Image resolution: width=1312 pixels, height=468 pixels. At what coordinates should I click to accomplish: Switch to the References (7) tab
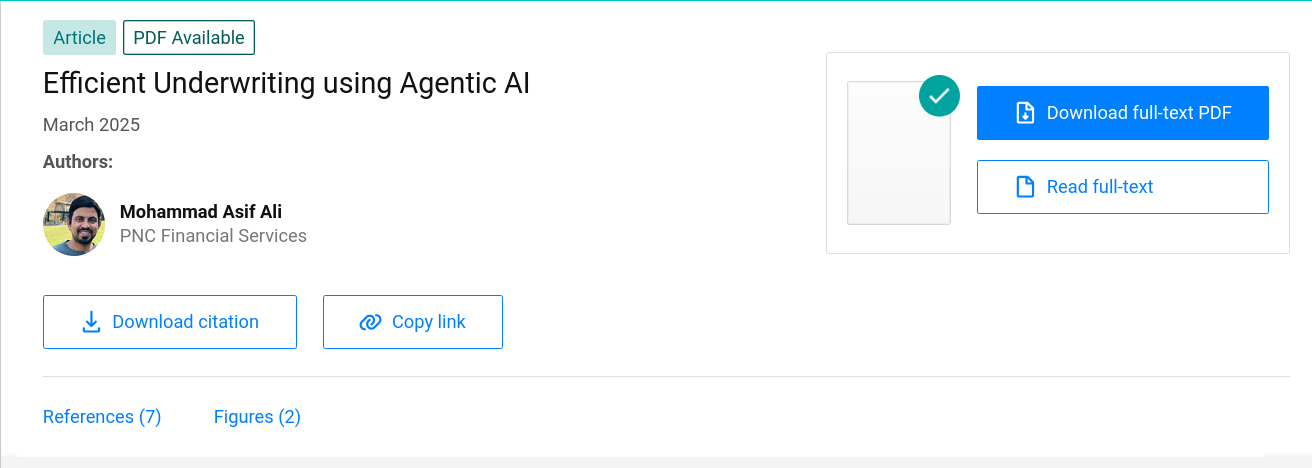point(102,417)
